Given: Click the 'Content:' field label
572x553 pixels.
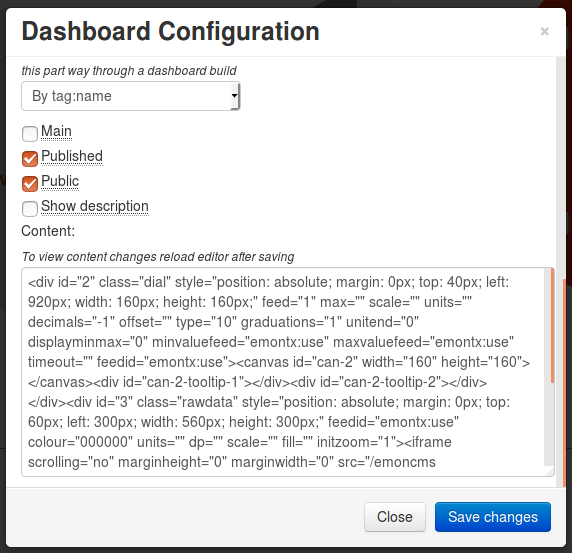Looking at the screenshot, I should pos(48,231).
